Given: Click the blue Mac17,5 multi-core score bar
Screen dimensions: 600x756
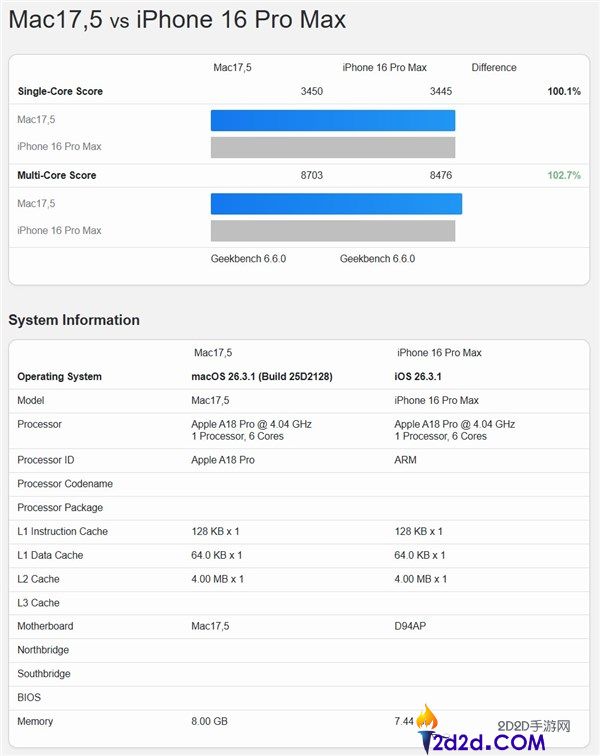Looking at the screenshot, I should (336, 204).
